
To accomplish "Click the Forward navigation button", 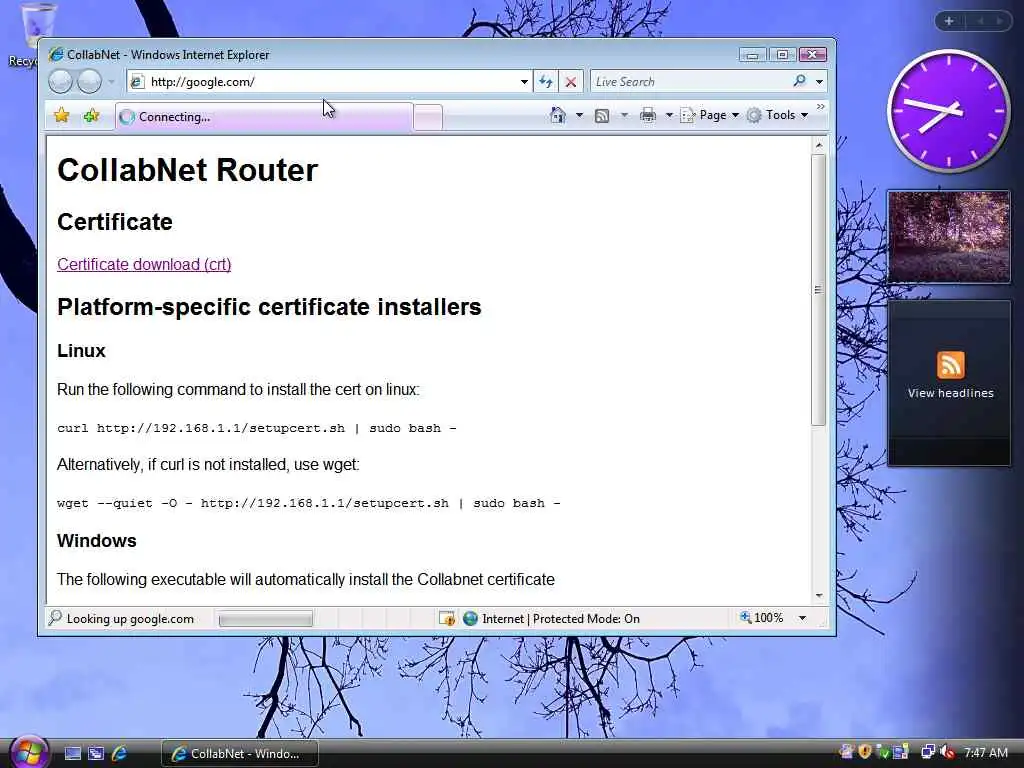I will tap(89, 82).
